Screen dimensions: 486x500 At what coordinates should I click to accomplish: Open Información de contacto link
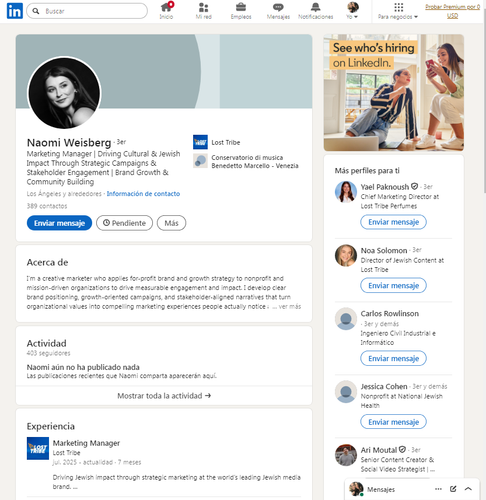tap(143, 194)
